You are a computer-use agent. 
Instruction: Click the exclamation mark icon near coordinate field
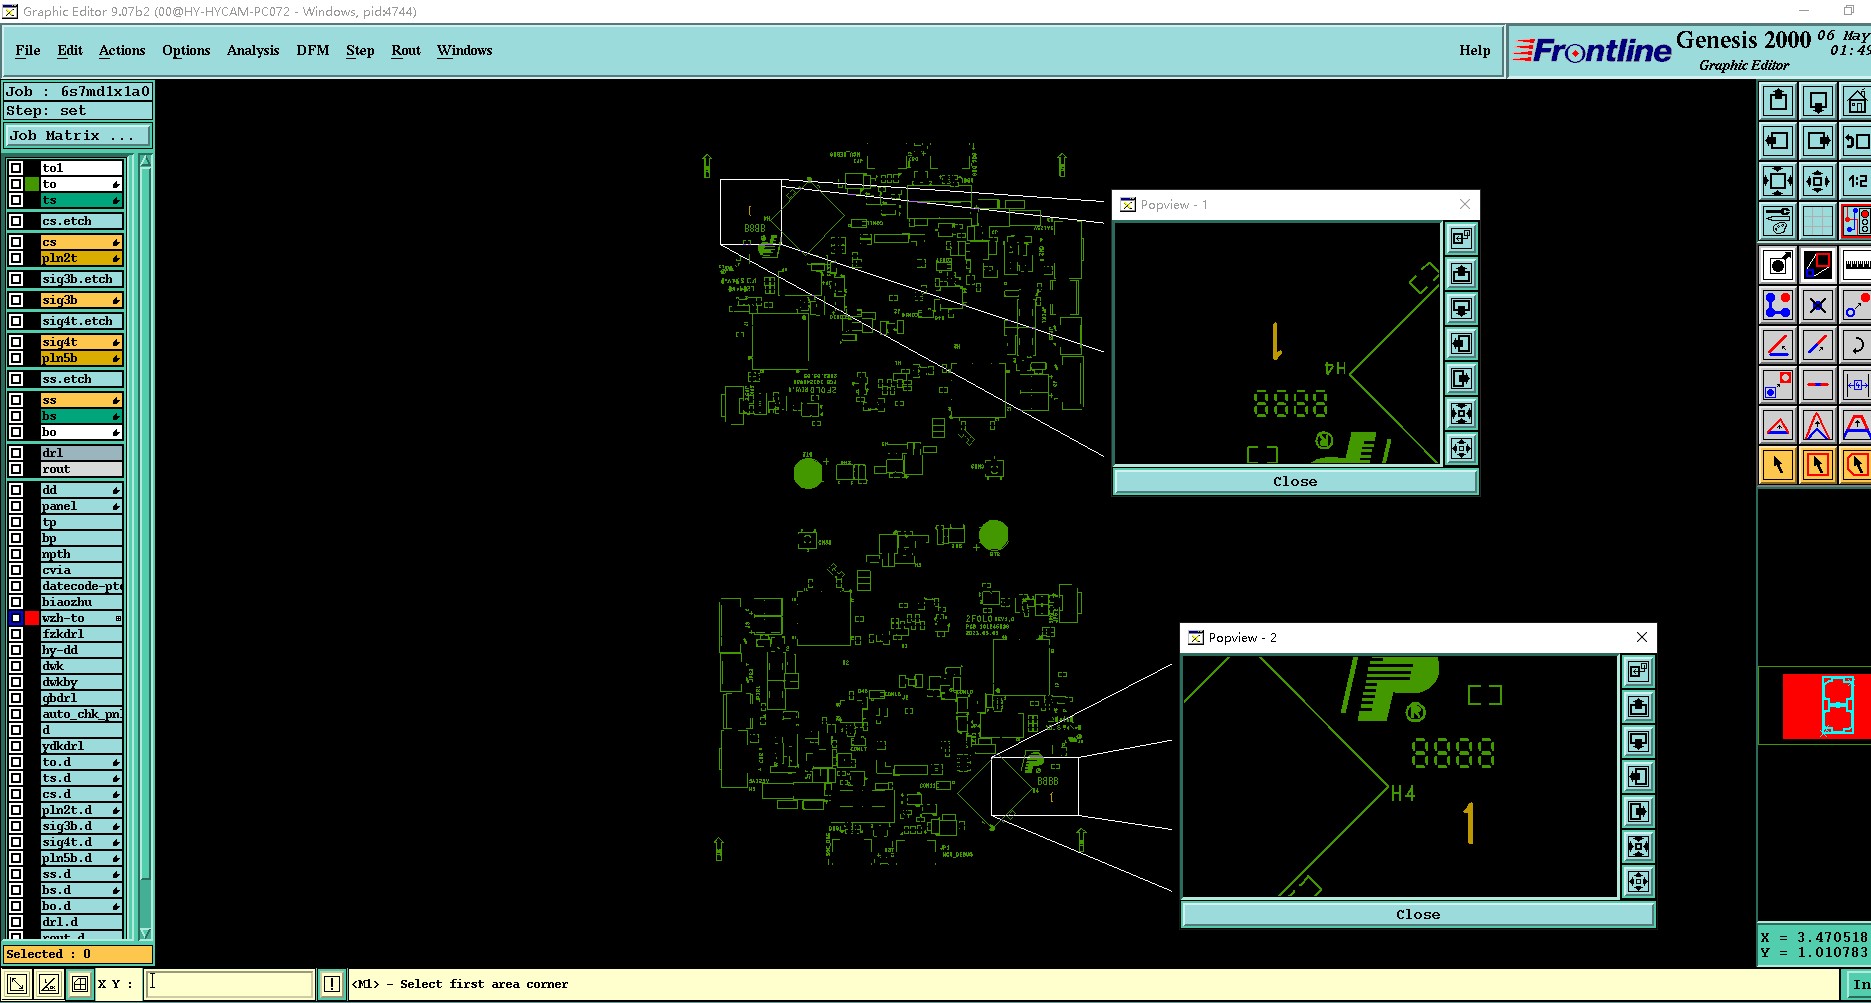click(332, 984)
